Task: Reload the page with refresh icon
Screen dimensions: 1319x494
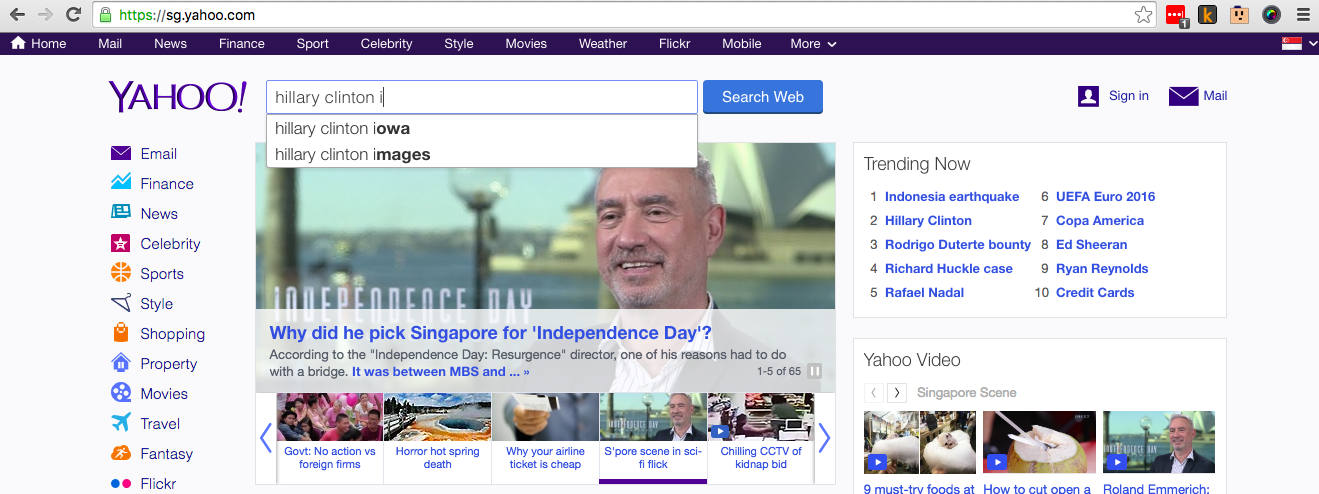Action: [73, 15]
